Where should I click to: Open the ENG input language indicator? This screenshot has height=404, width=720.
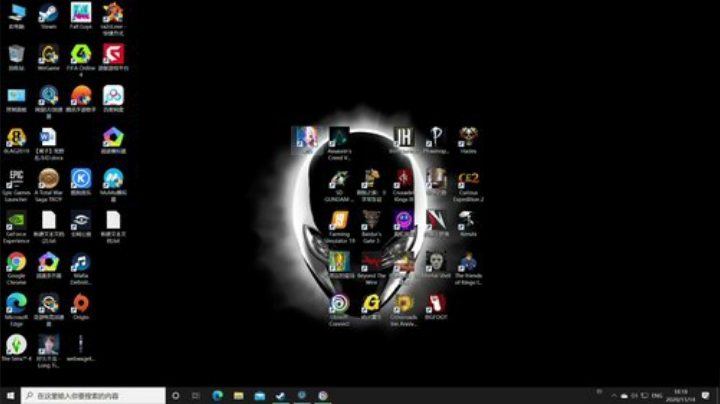coord(657,395)
